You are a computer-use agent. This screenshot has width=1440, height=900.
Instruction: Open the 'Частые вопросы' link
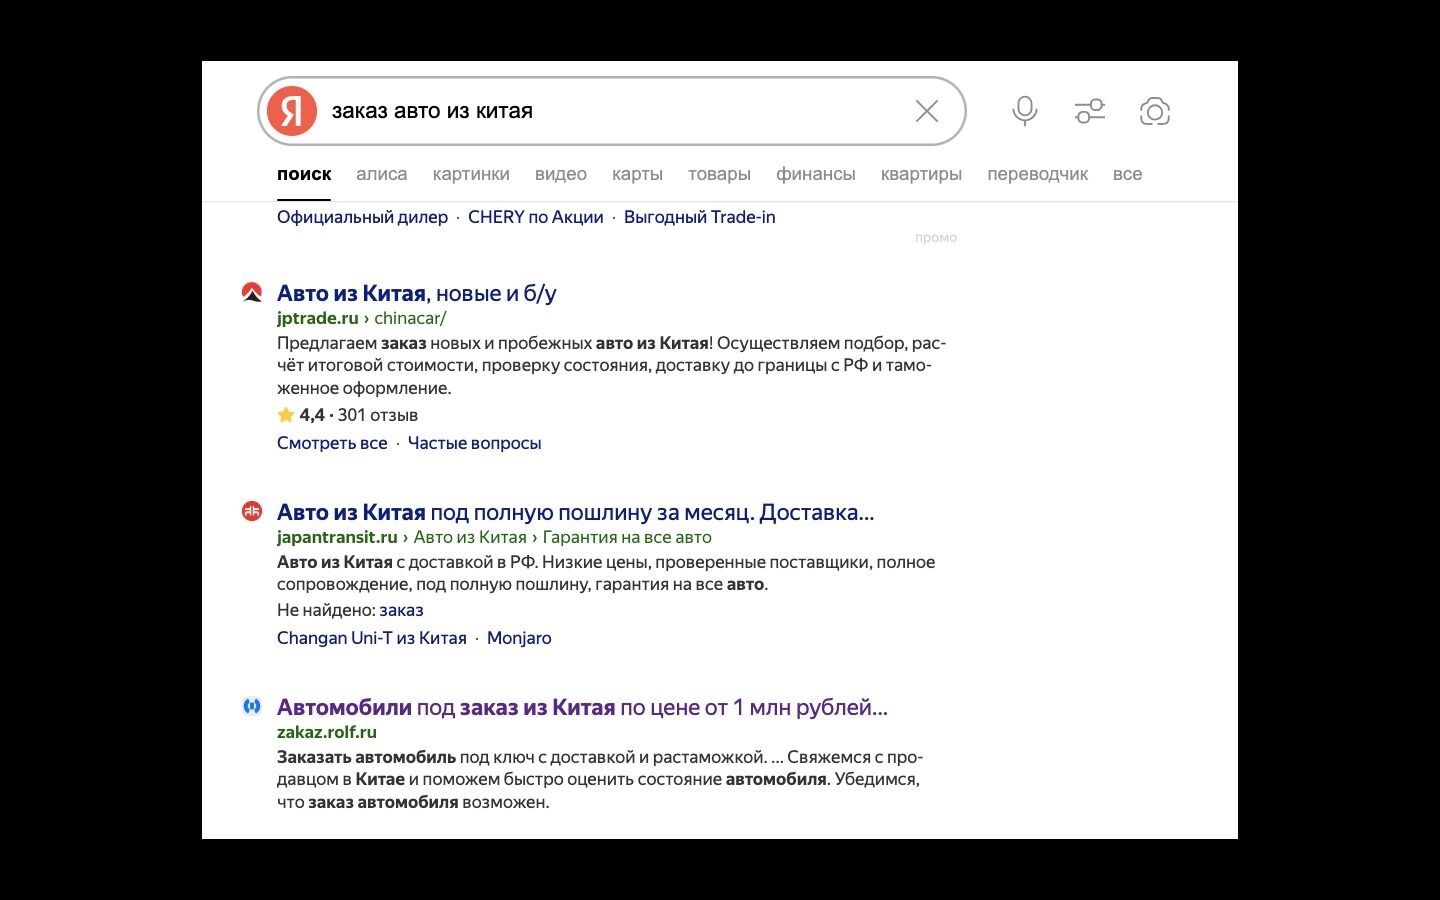tap(475, 443)
